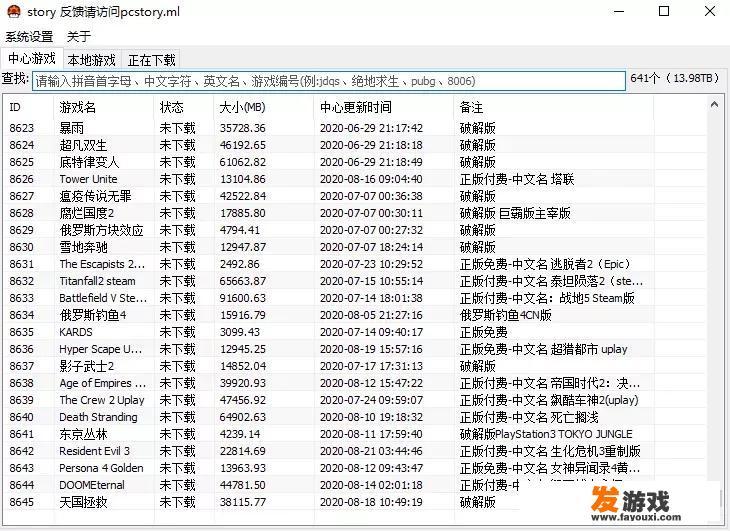
Task: Select the 天国拯救 row
Action: (x=355, y=502)
